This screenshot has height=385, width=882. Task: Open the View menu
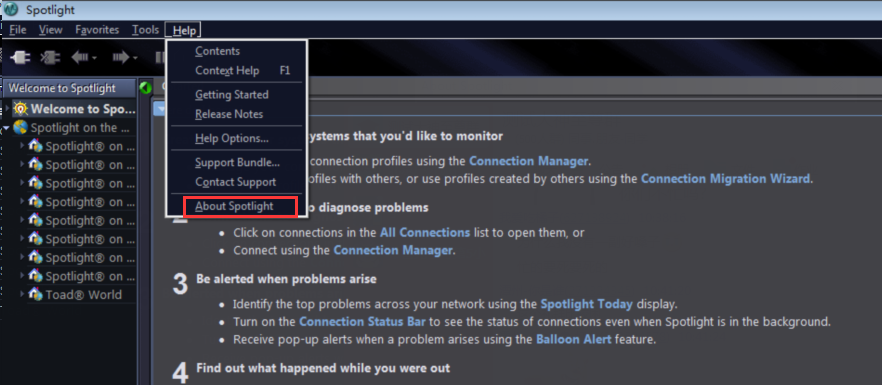click(51, 30)
